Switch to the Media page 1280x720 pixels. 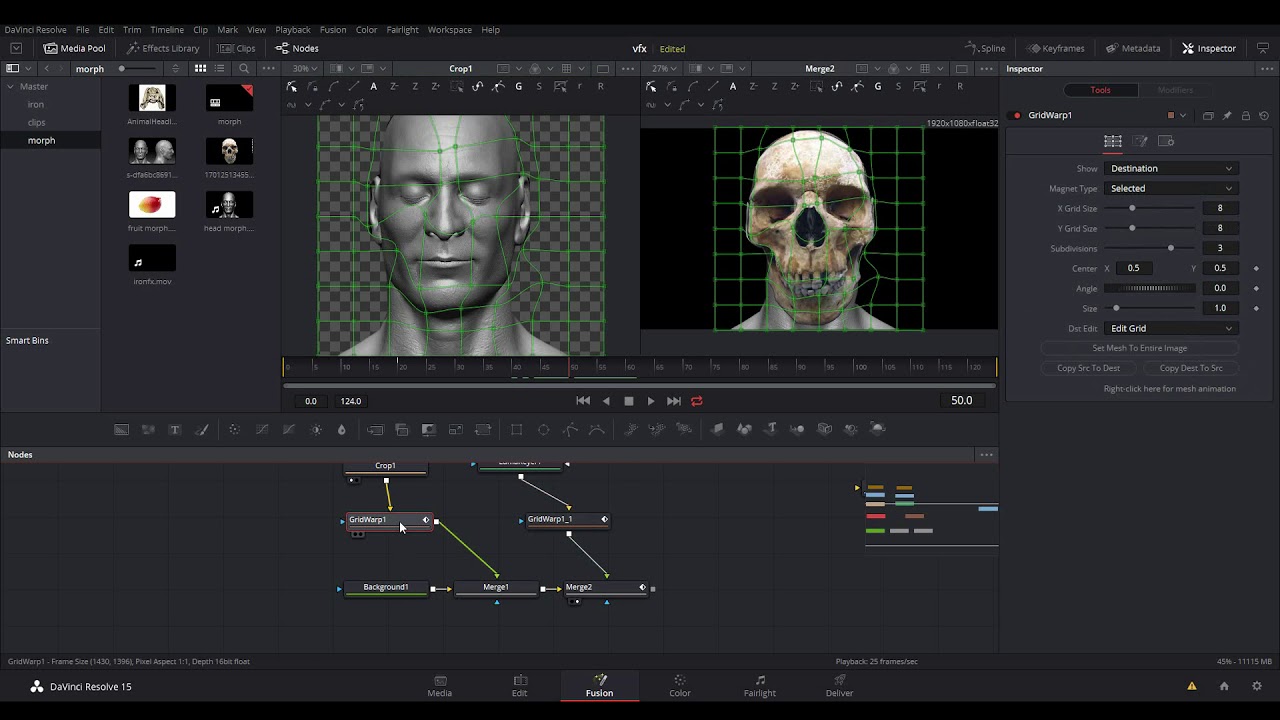(x=439, y=686)
